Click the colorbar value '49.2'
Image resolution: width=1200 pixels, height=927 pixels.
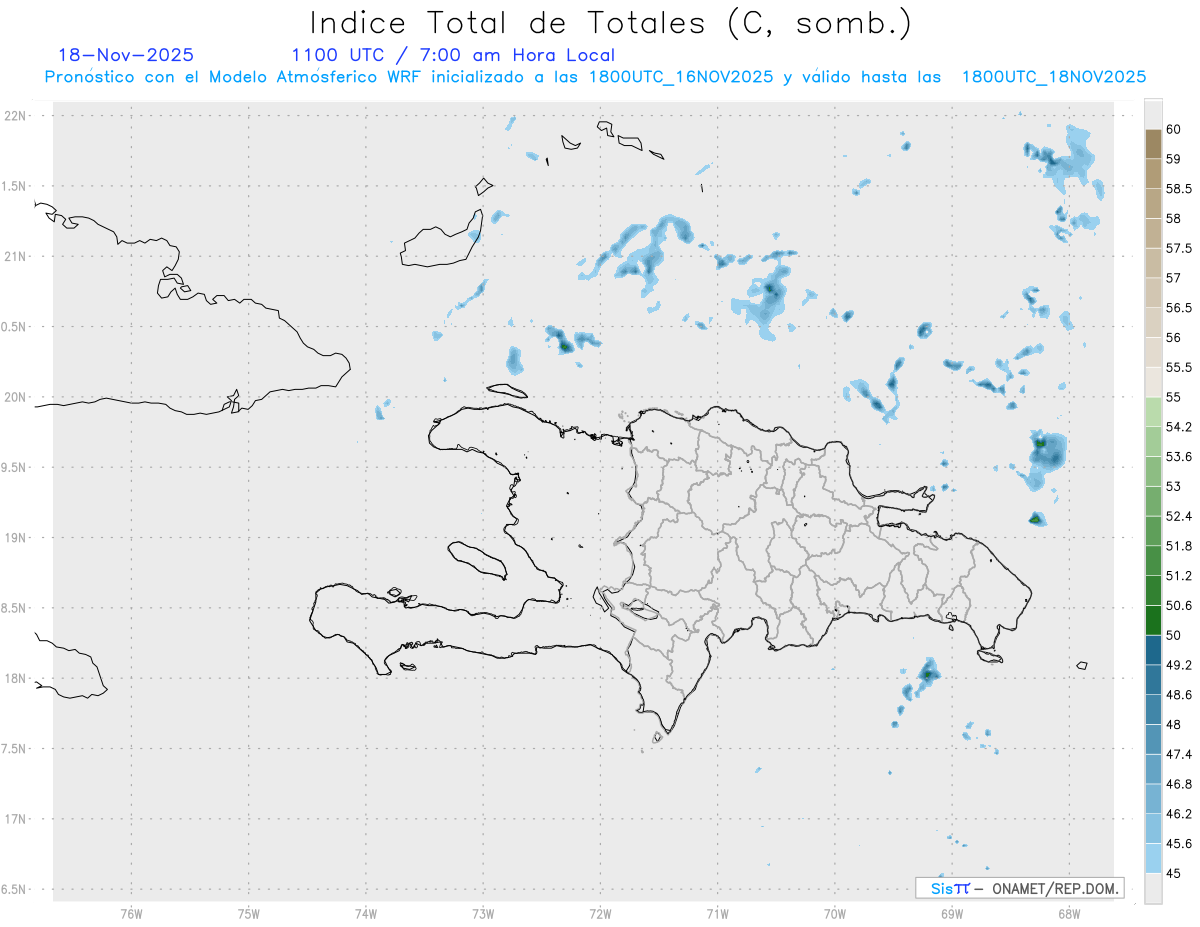pyautogui.click(x=1179, y=665)
